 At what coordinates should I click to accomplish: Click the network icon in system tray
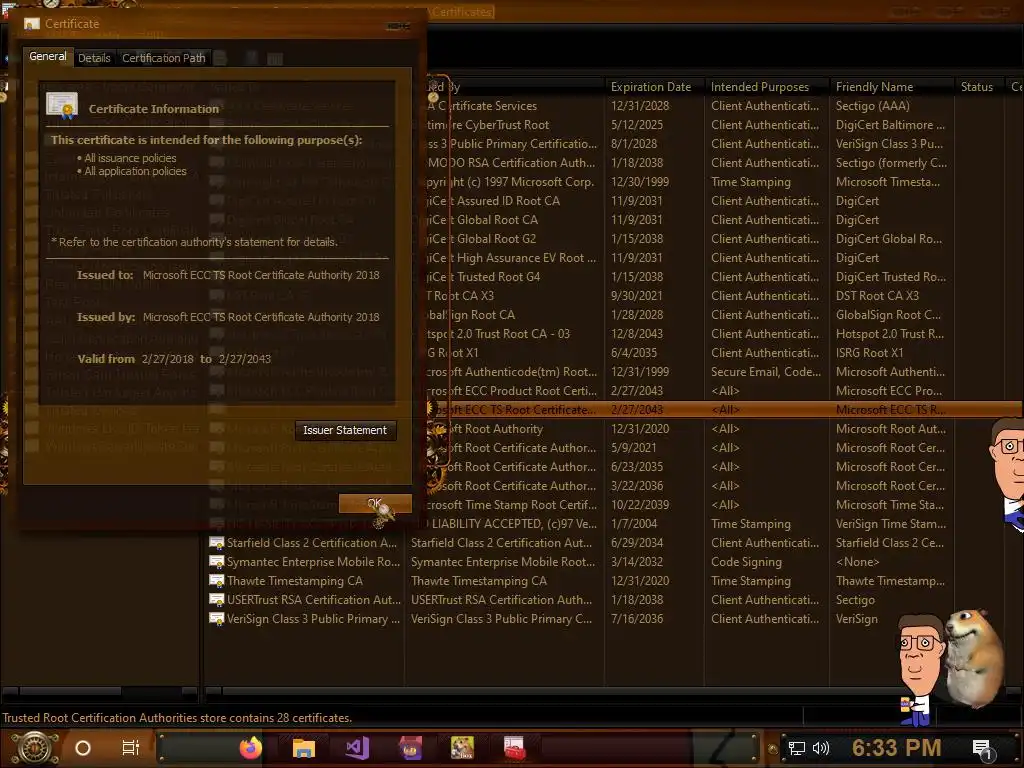pyautogui.click(x=796, y=748)
